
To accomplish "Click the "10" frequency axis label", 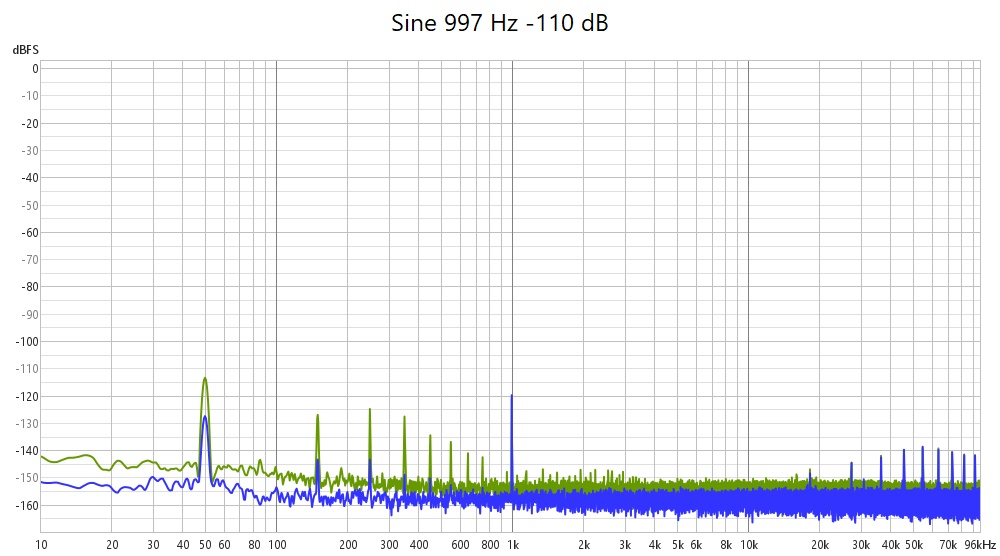I will (x=41, y=545).
